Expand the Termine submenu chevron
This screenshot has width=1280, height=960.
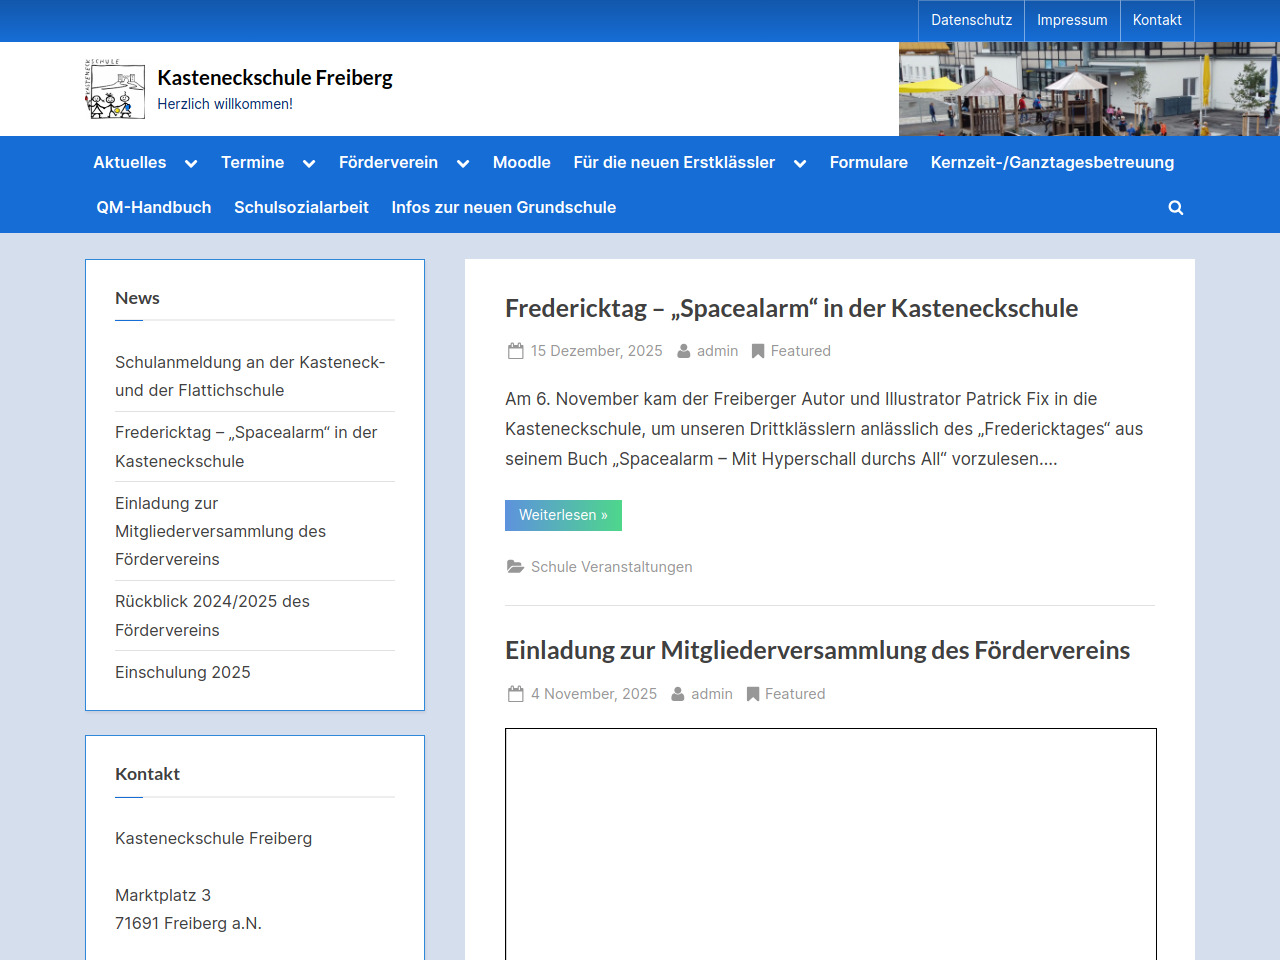pos(309,163)
